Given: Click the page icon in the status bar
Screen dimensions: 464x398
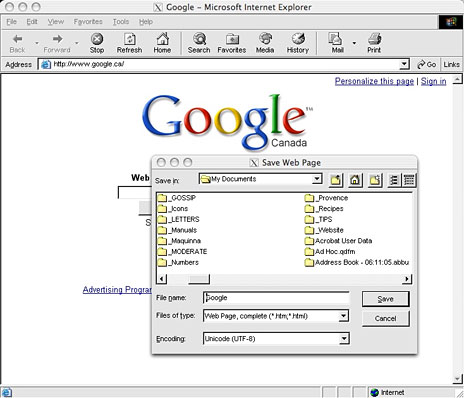Looking at the screenshot, I should (x=7, y=392).
